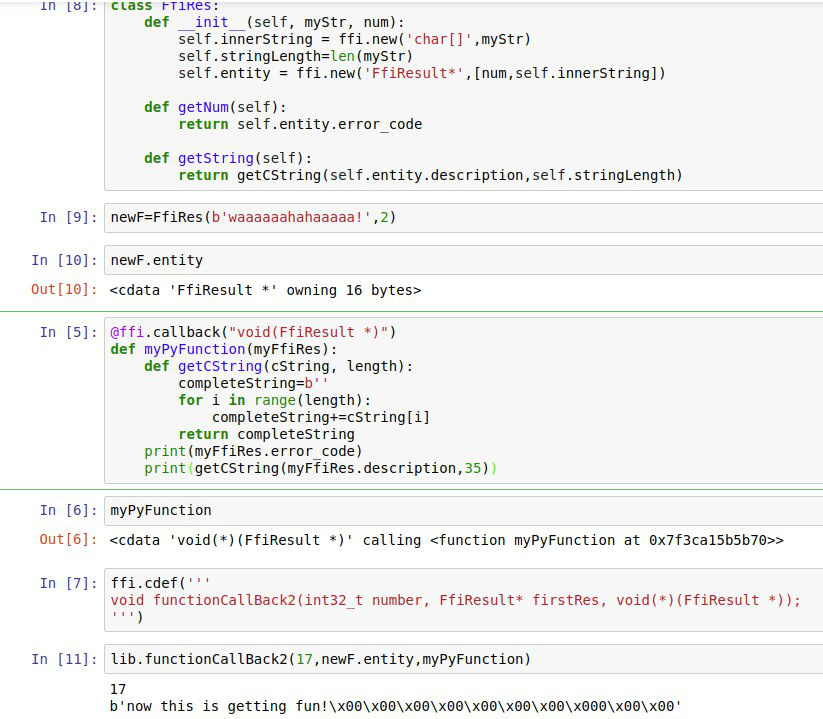This screenshot has width=823, height=719.
Task: Click the cdata function pointer output text
Action: (x=446, y=540)
